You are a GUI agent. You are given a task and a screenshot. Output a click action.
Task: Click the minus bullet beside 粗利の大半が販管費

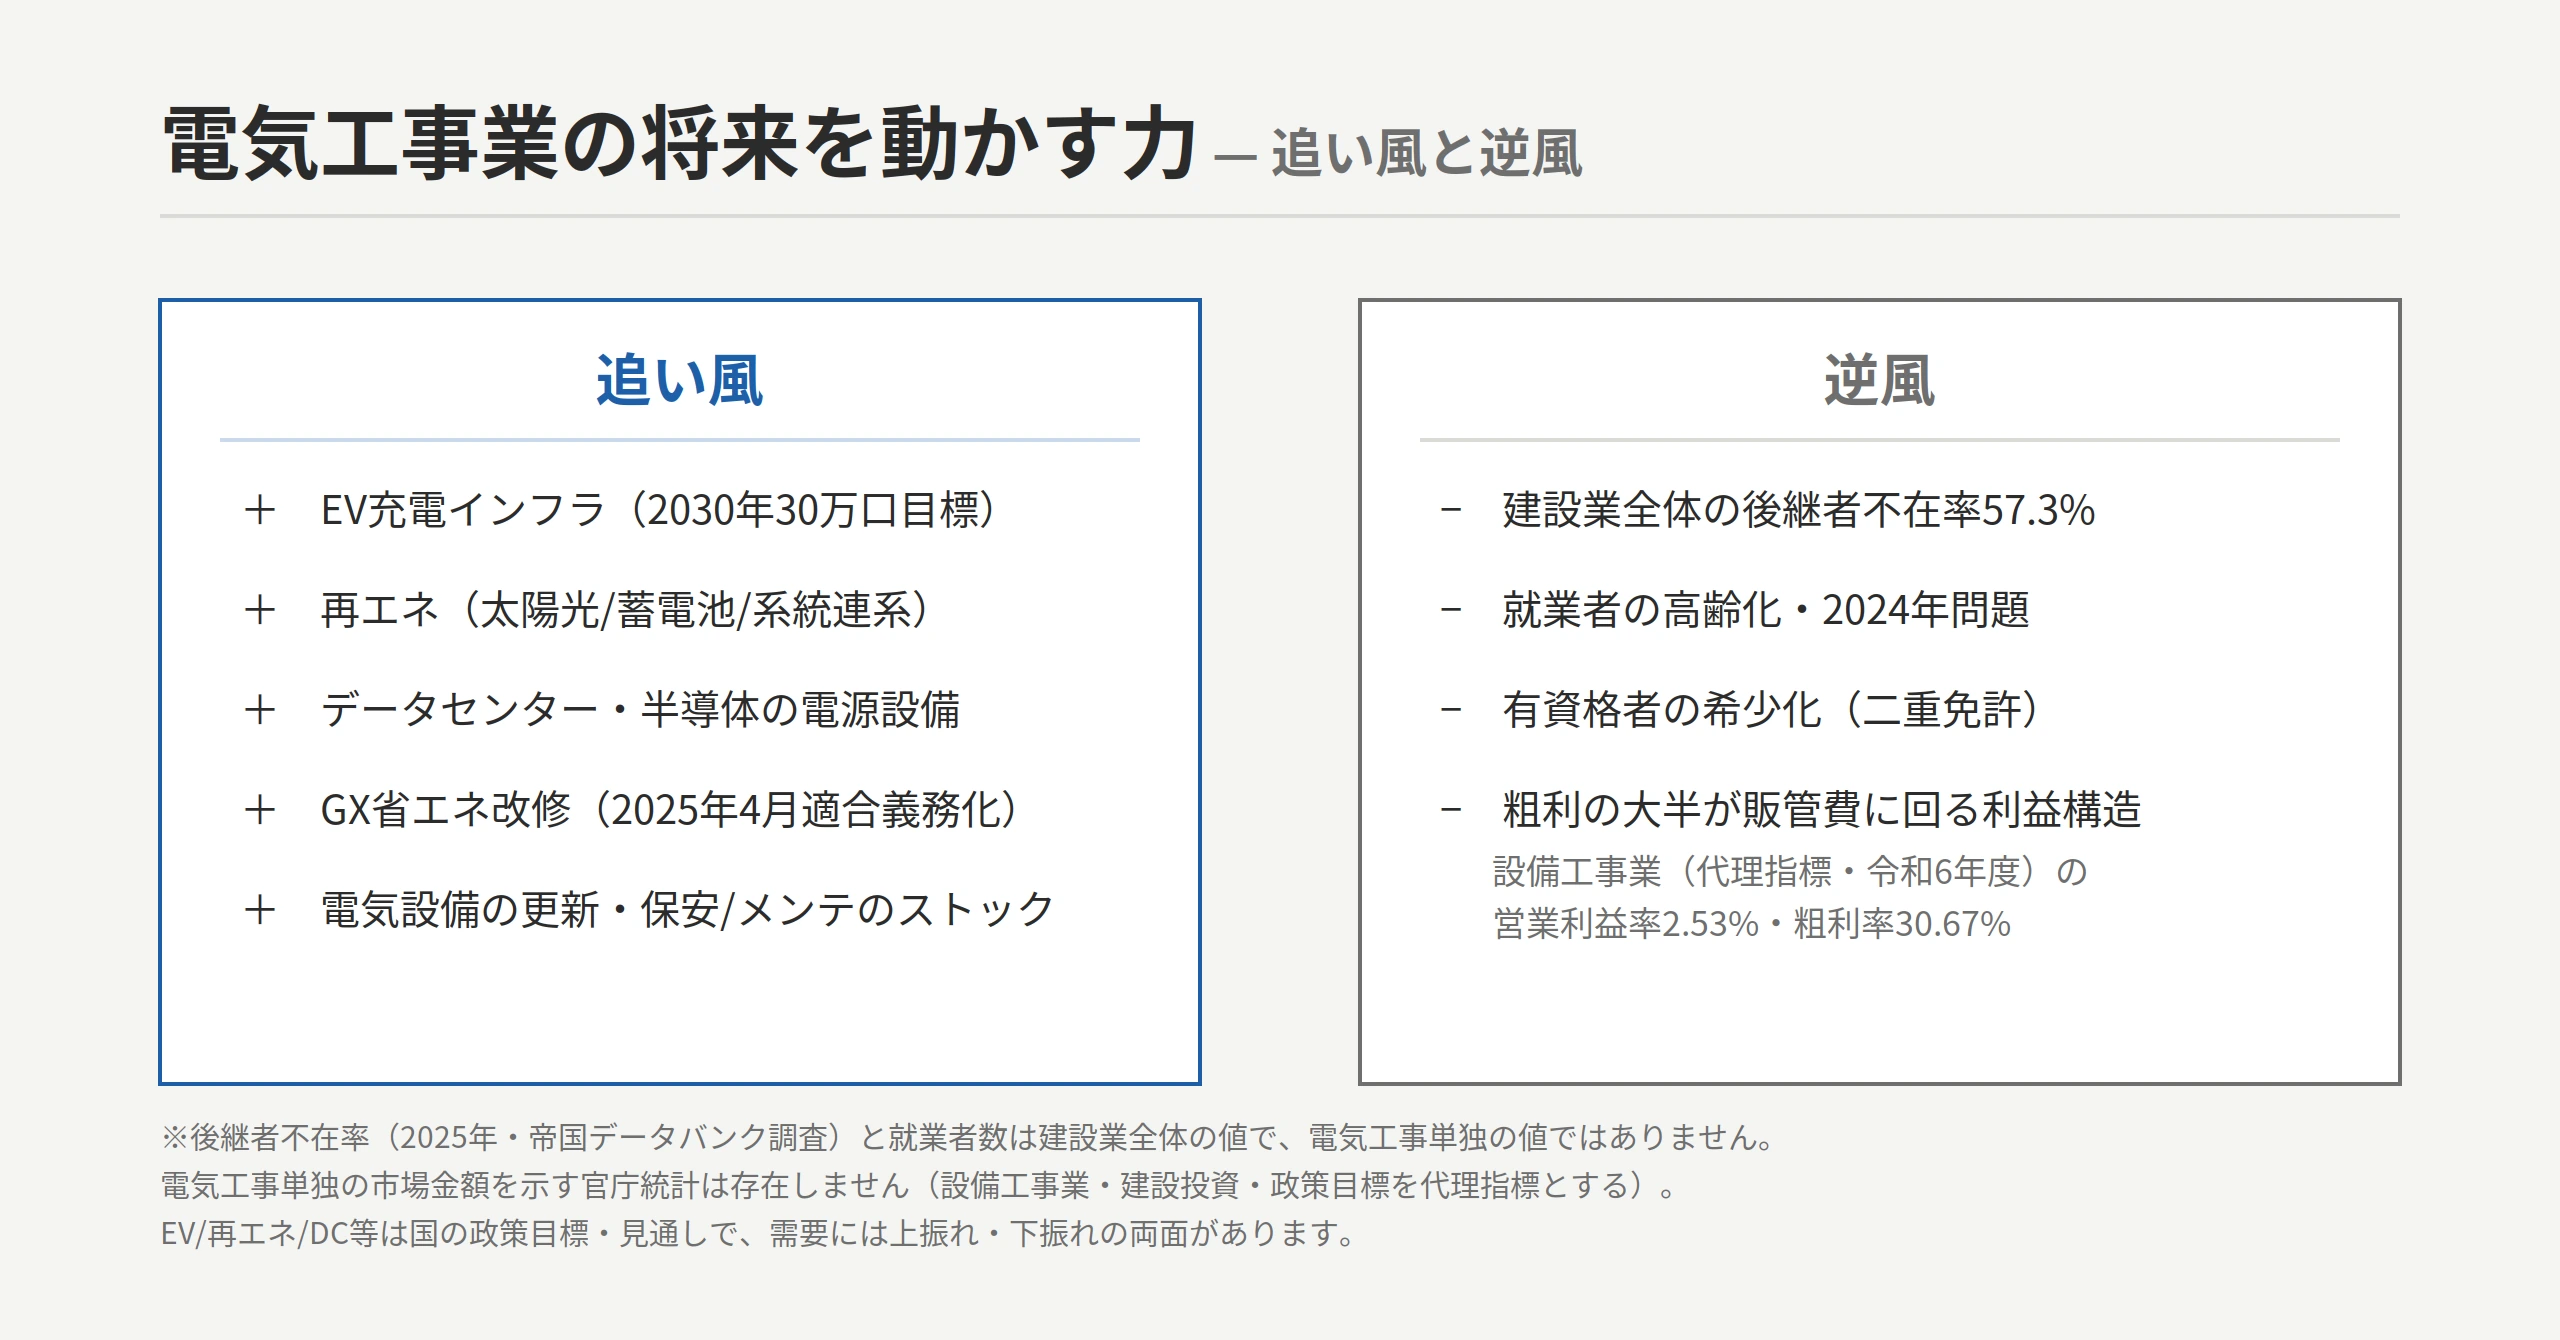point(1451,810)
